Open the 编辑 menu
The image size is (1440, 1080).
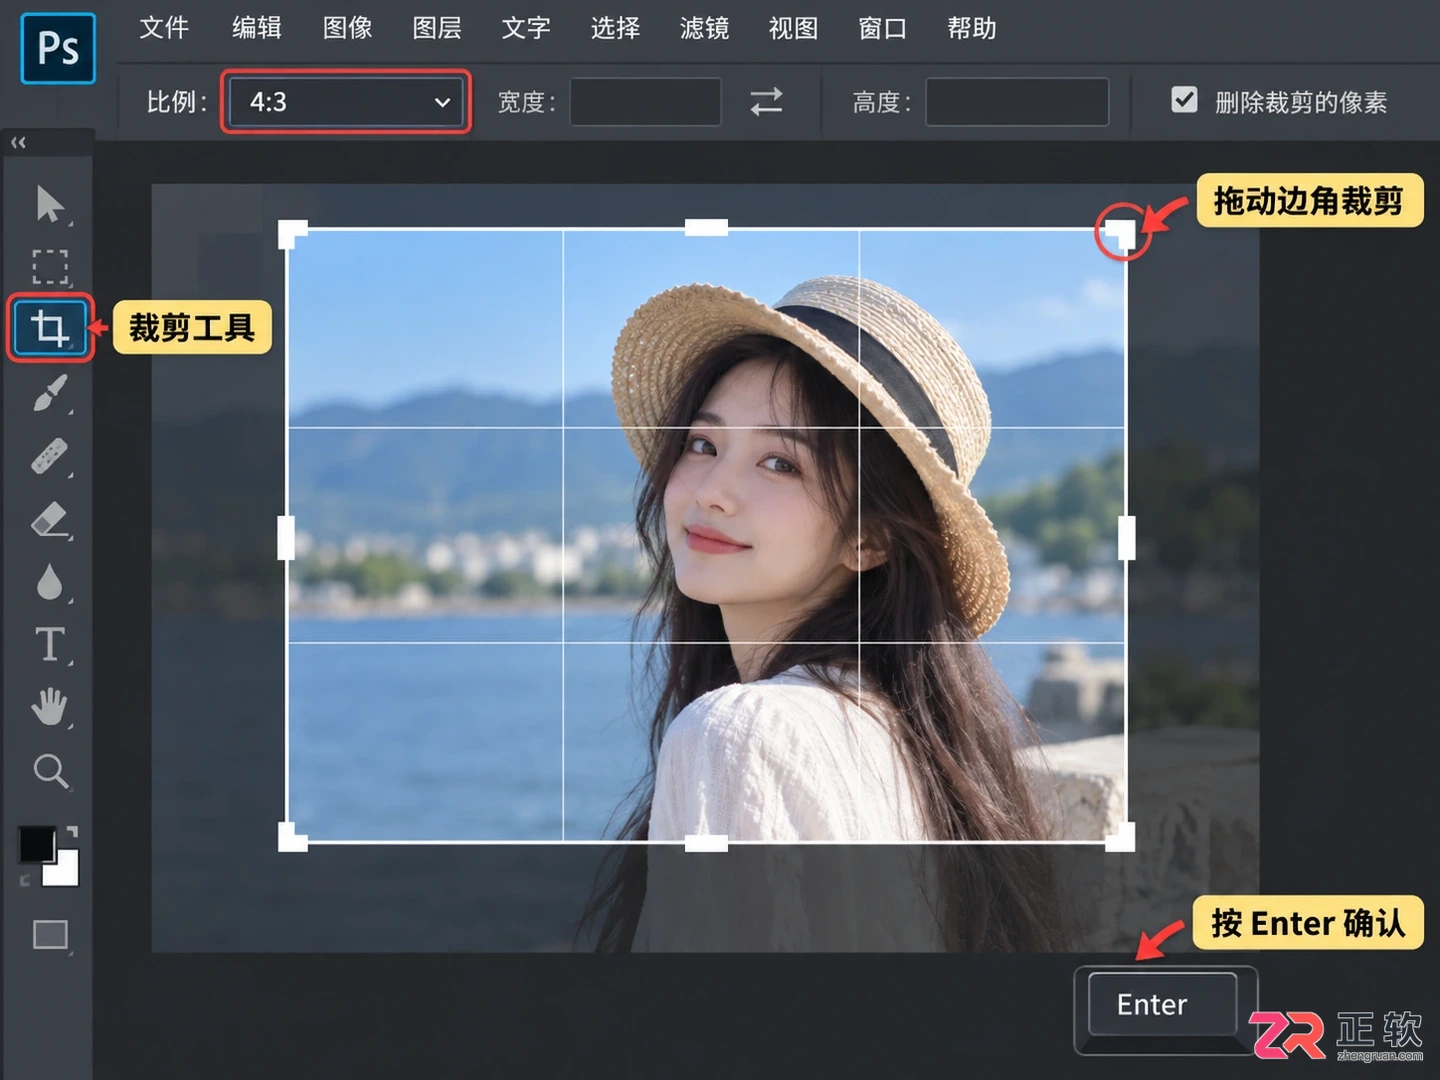257,28
